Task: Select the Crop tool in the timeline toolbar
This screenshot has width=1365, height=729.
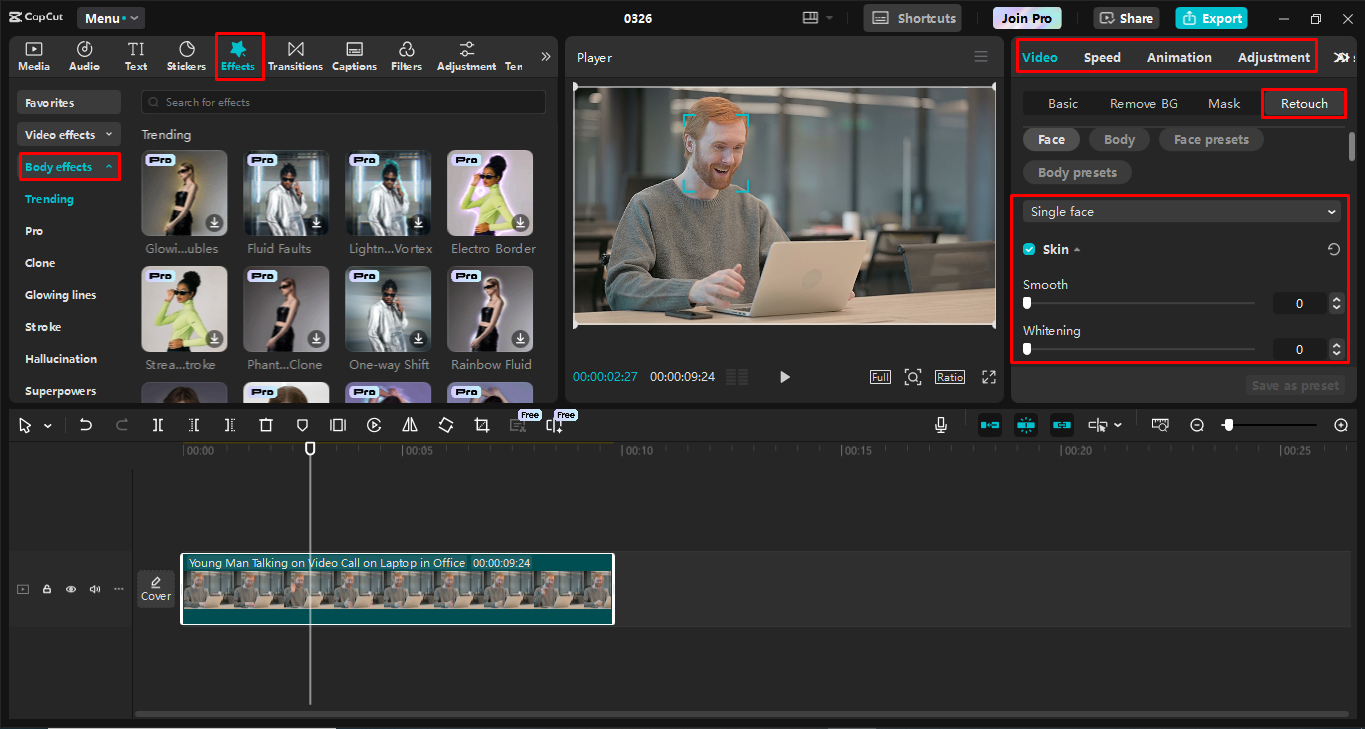Action: tap(481, 424)
